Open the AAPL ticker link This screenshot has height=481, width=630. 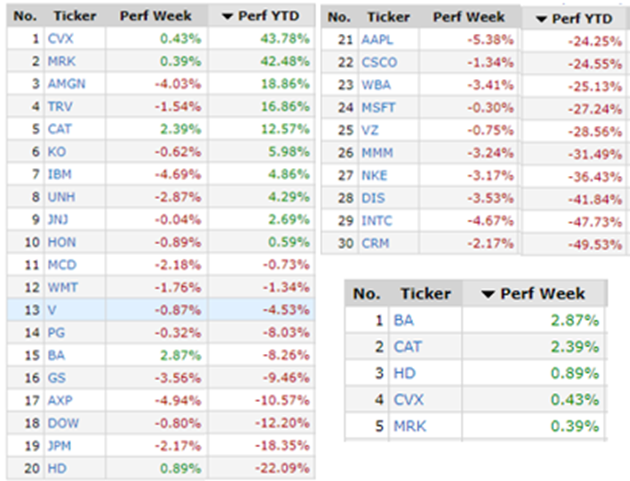377,40
